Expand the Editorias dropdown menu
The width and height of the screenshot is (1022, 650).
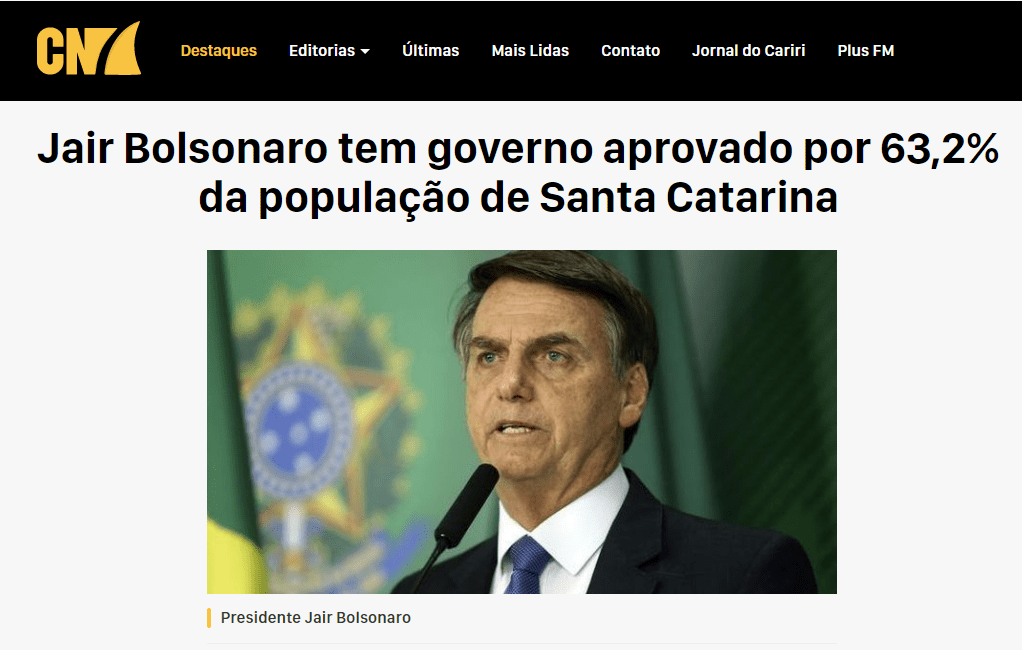[x=329, y=51]
